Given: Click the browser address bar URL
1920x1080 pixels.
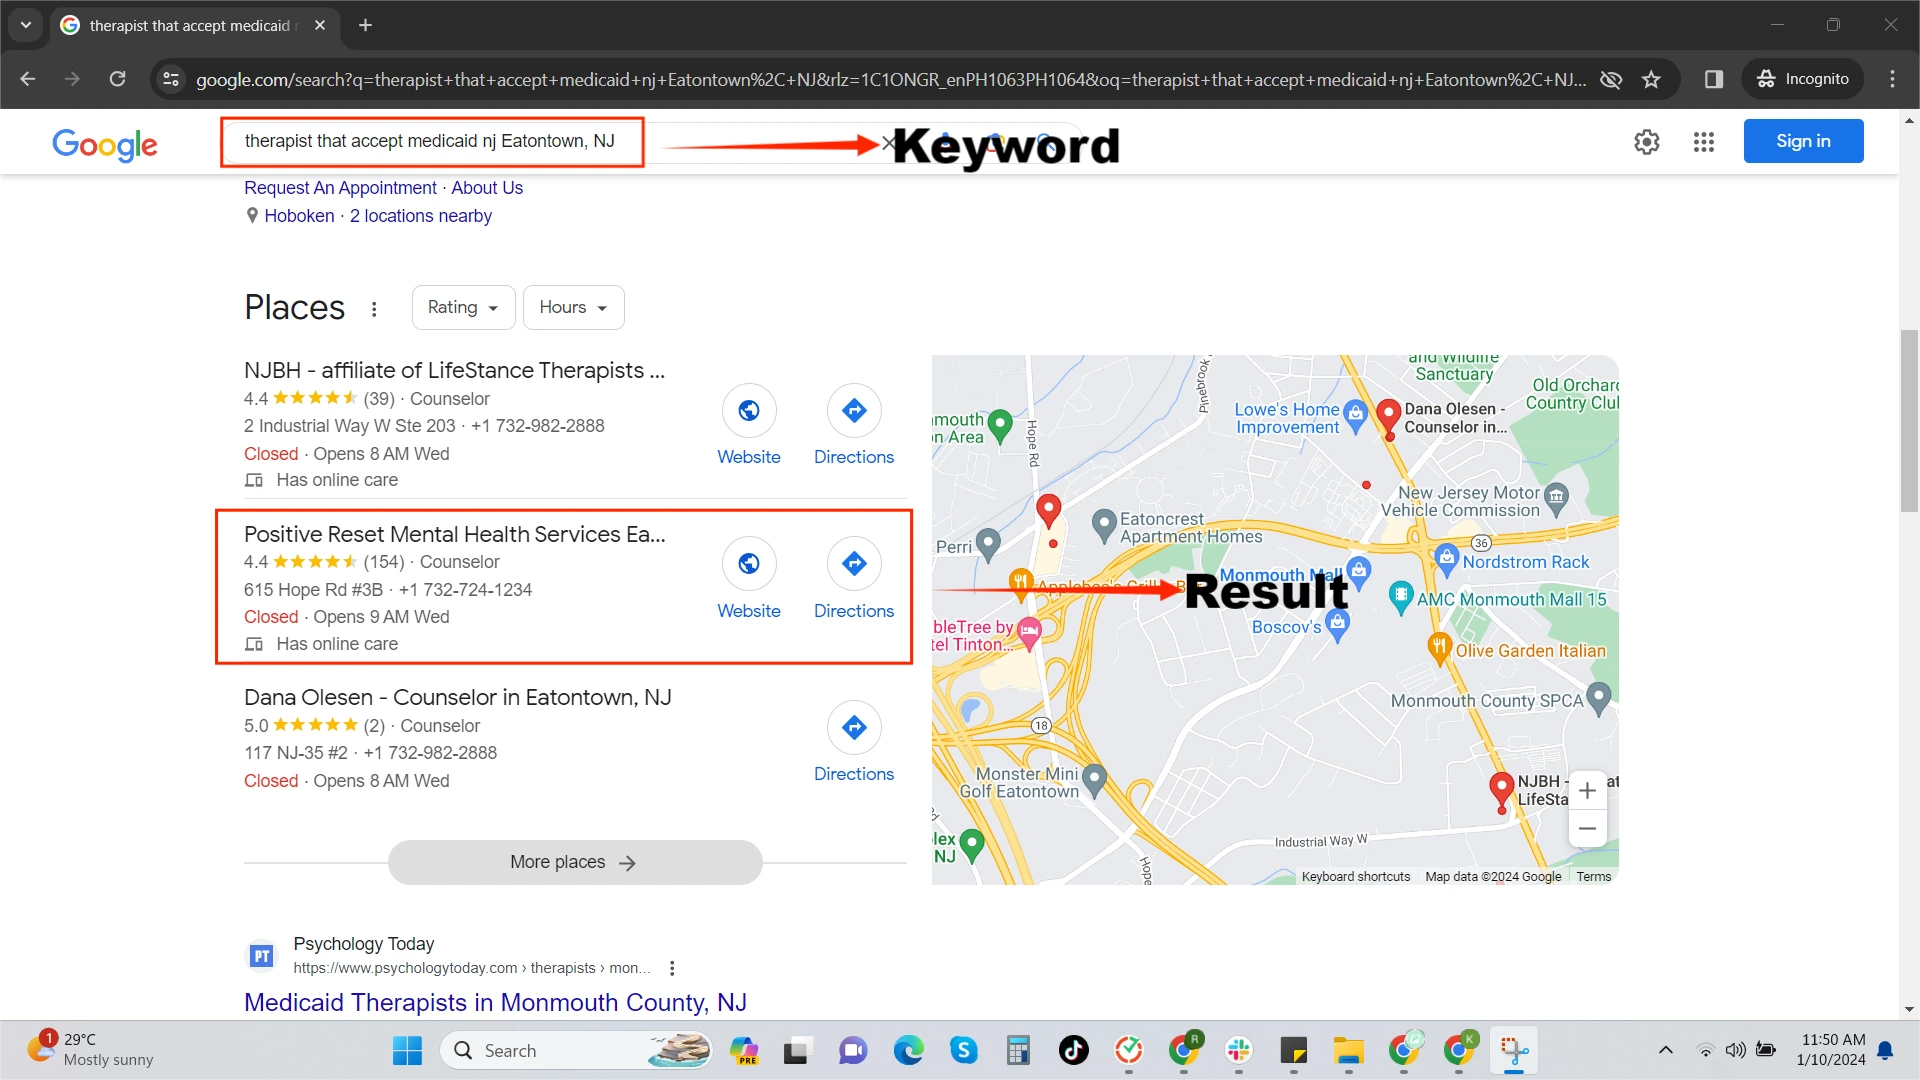Looking at the screenshot, I should tap(890, 79).
